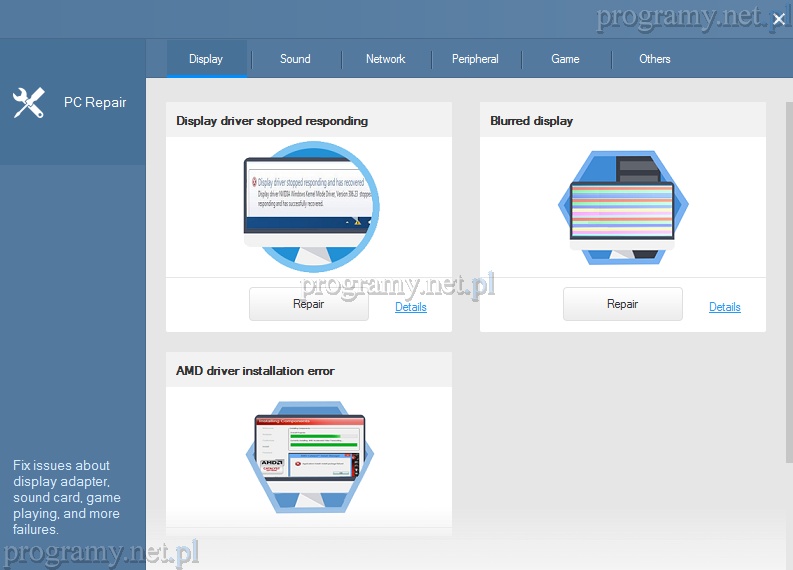Click the AMD driver installation error illustration
Screen dimensions: 793x570
(309, 456)
